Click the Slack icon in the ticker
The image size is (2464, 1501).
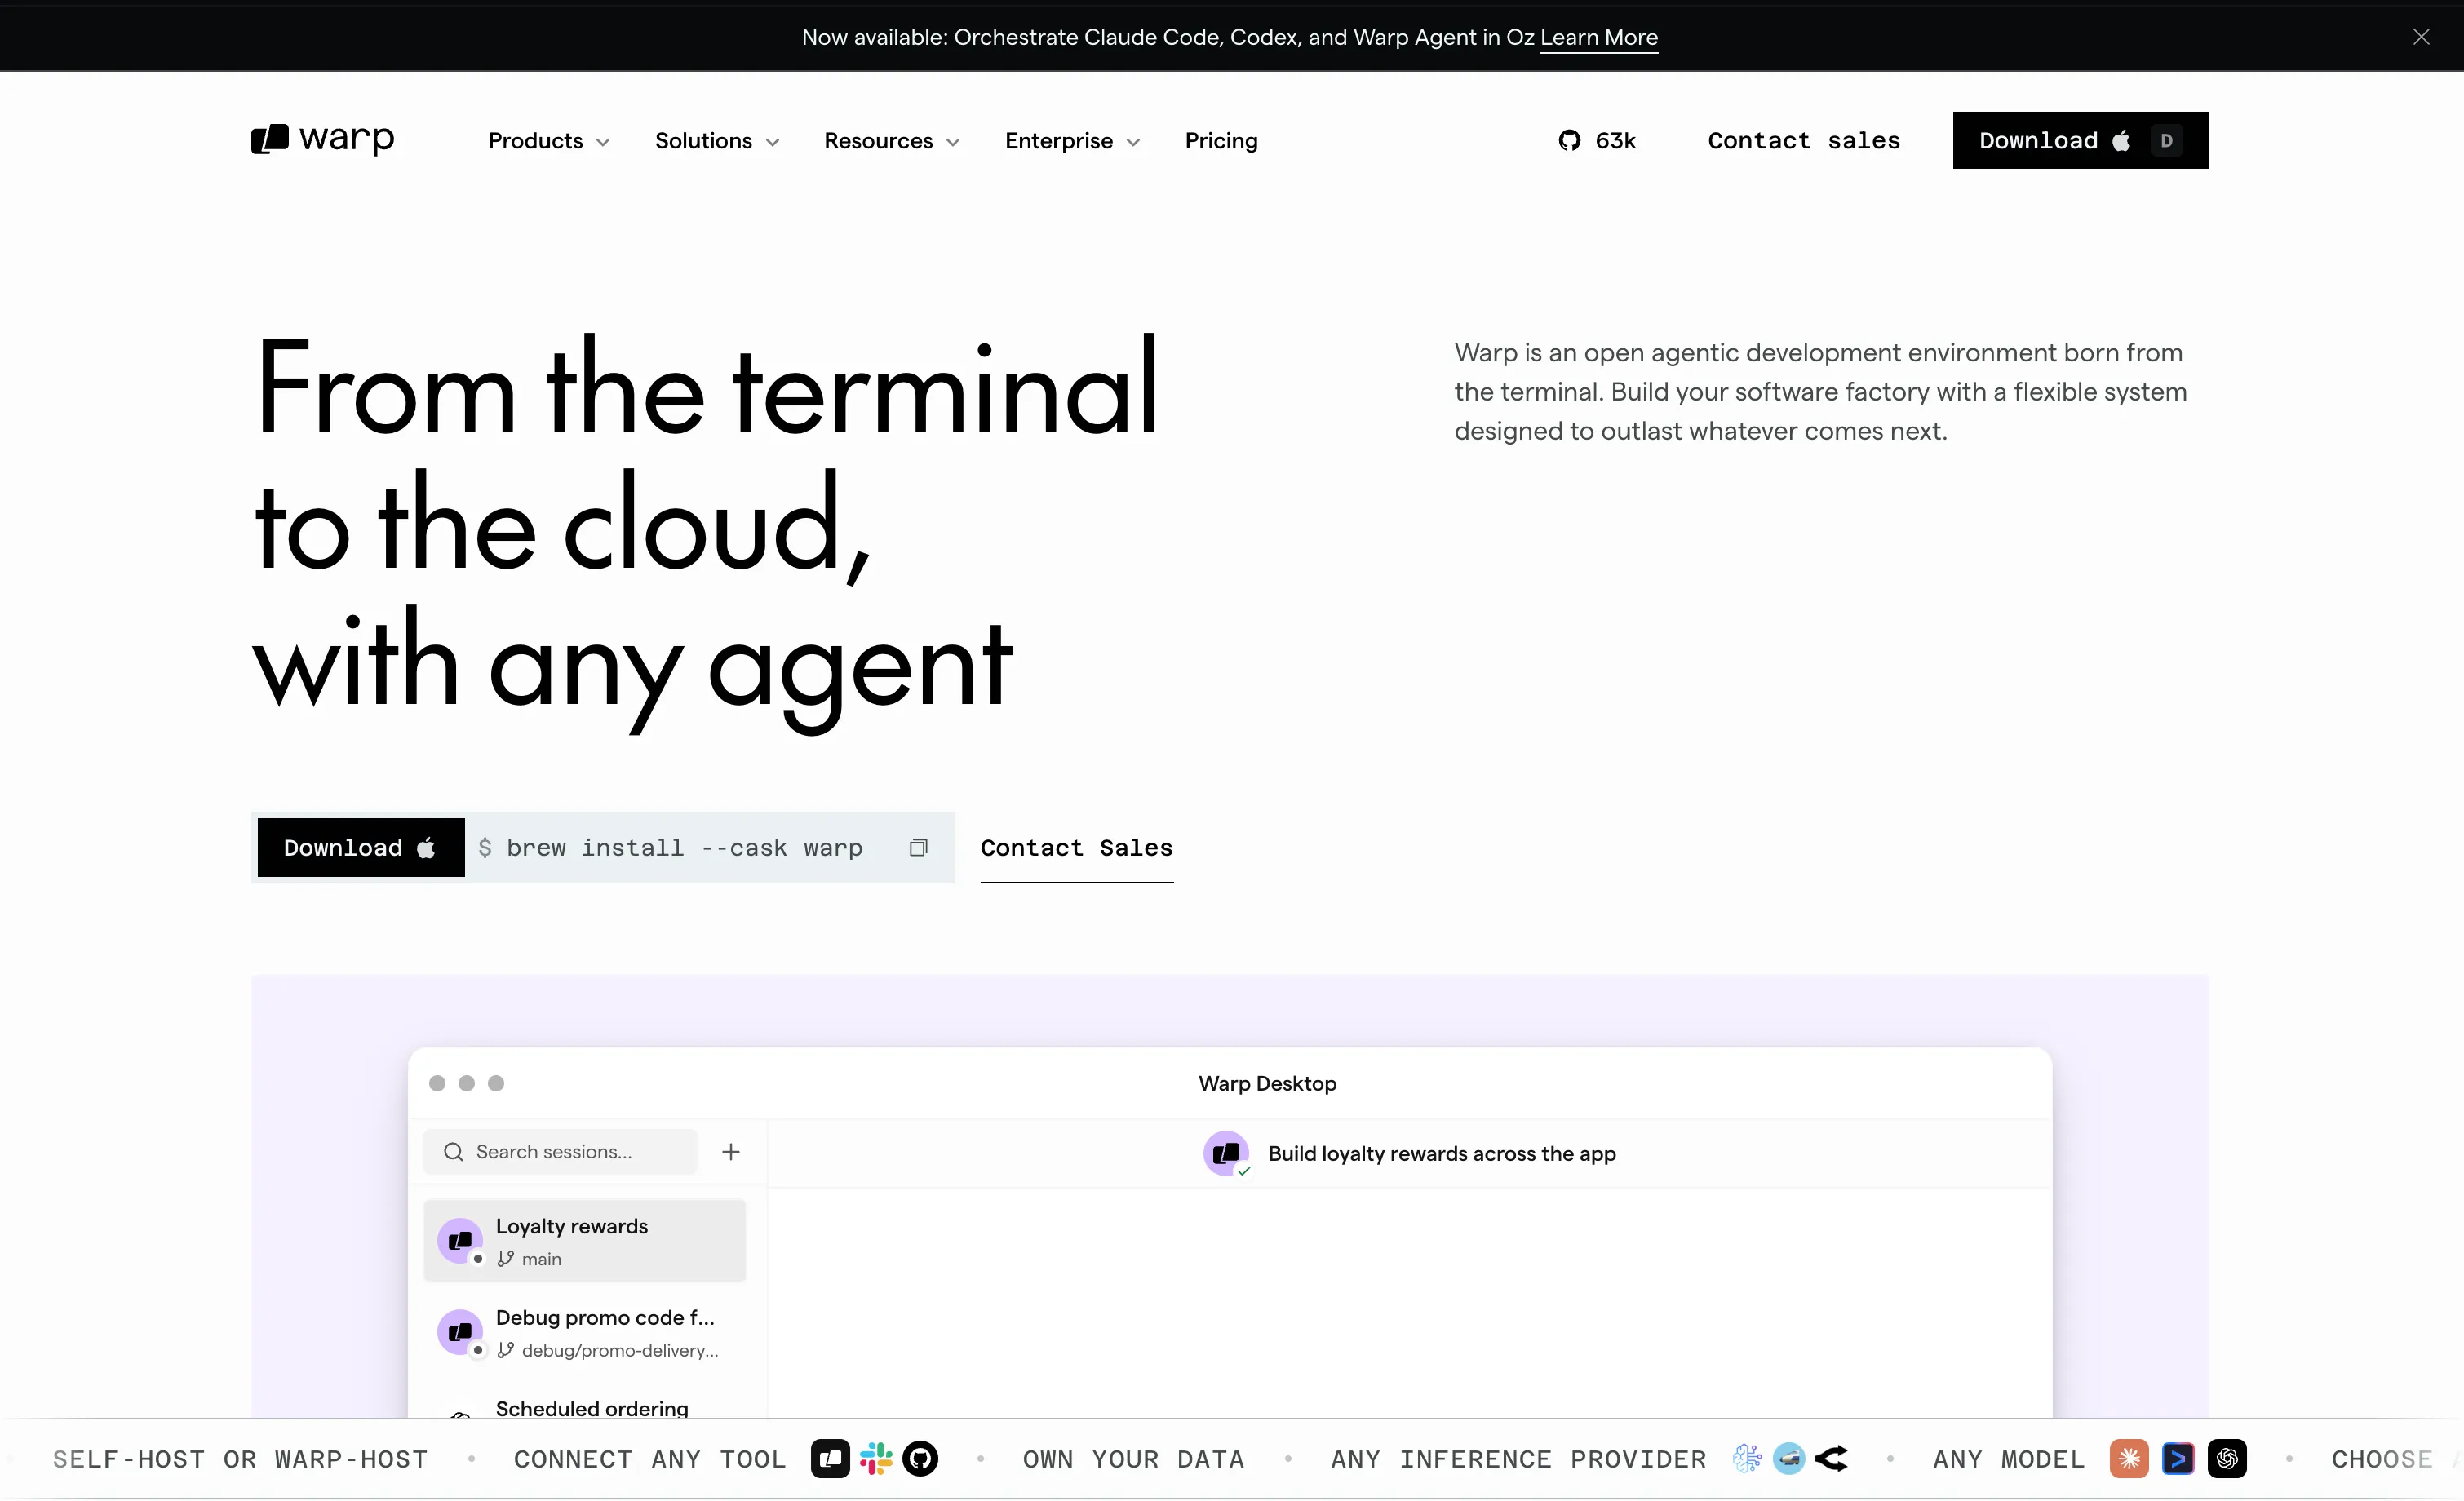876,1459
